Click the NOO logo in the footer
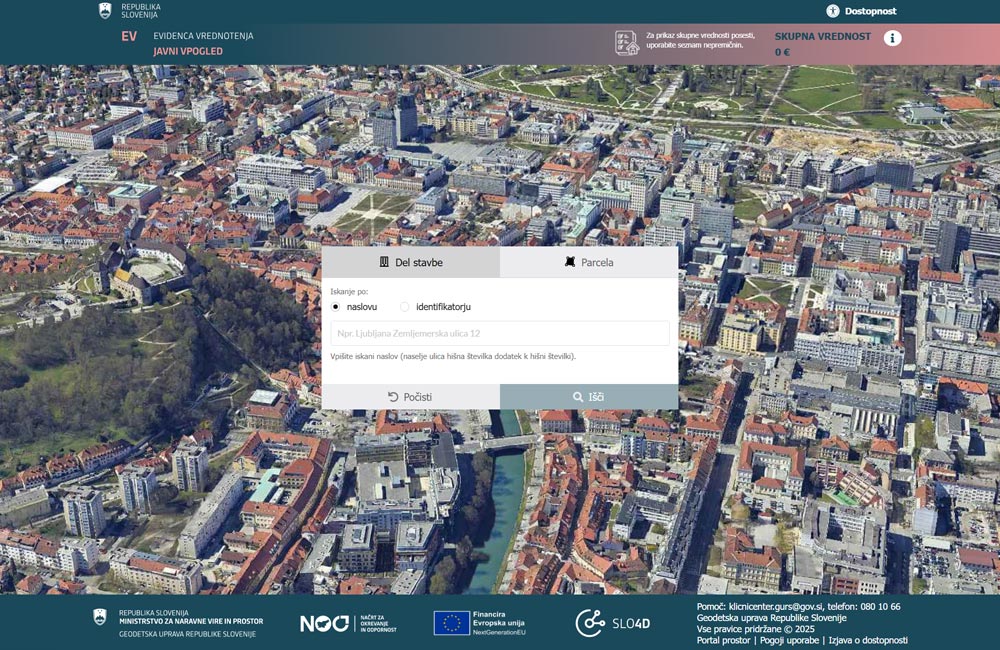 pos(324,623)
